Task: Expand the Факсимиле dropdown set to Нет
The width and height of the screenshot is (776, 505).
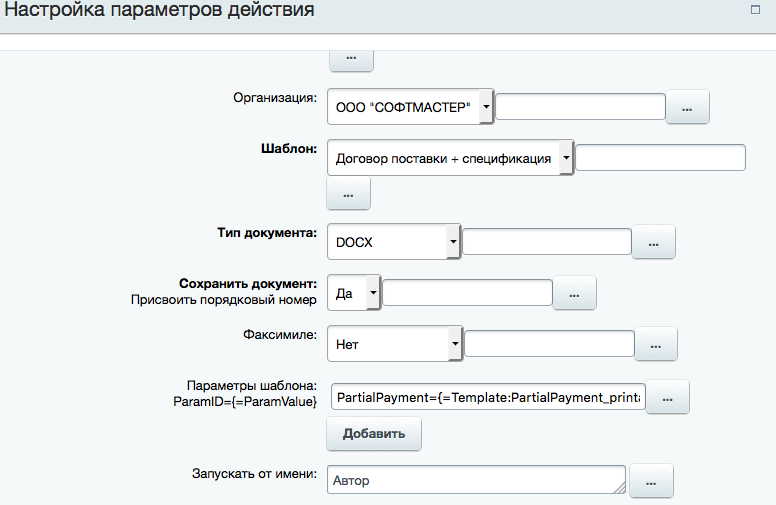Action: pos(394,344)
